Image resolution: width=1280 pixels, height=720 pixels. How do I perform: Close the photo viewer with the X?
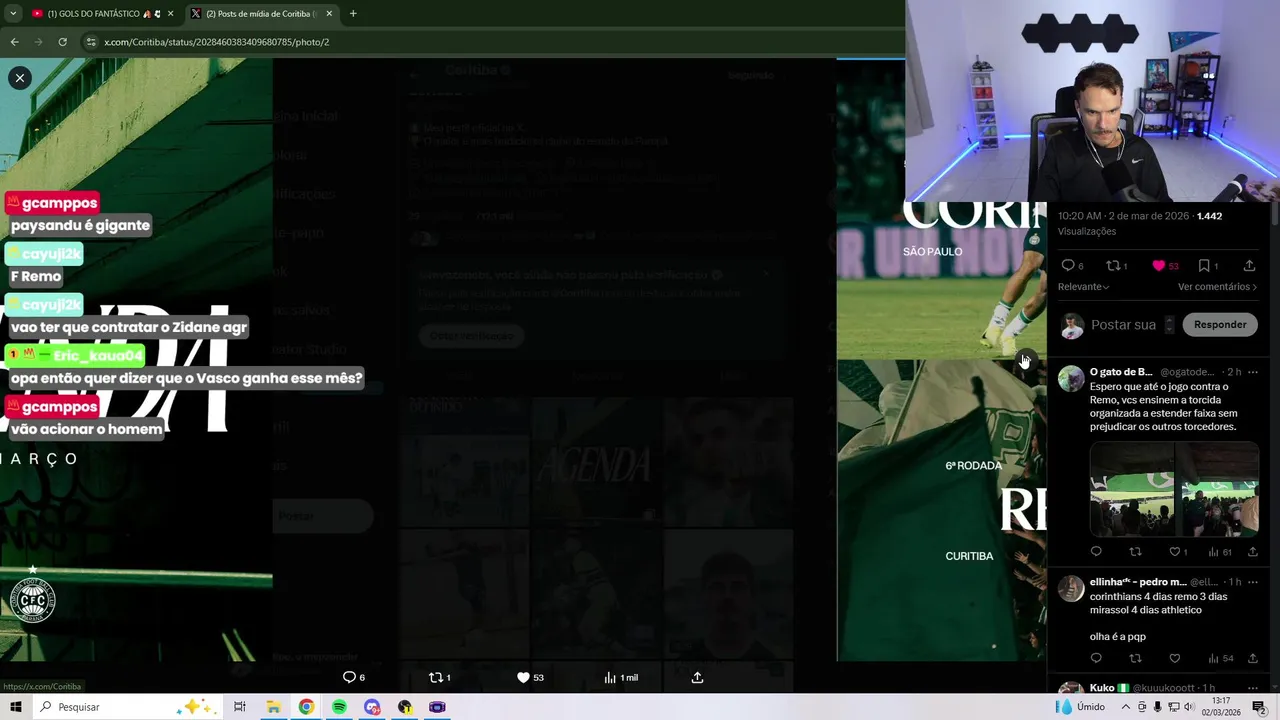coord(20,78)
